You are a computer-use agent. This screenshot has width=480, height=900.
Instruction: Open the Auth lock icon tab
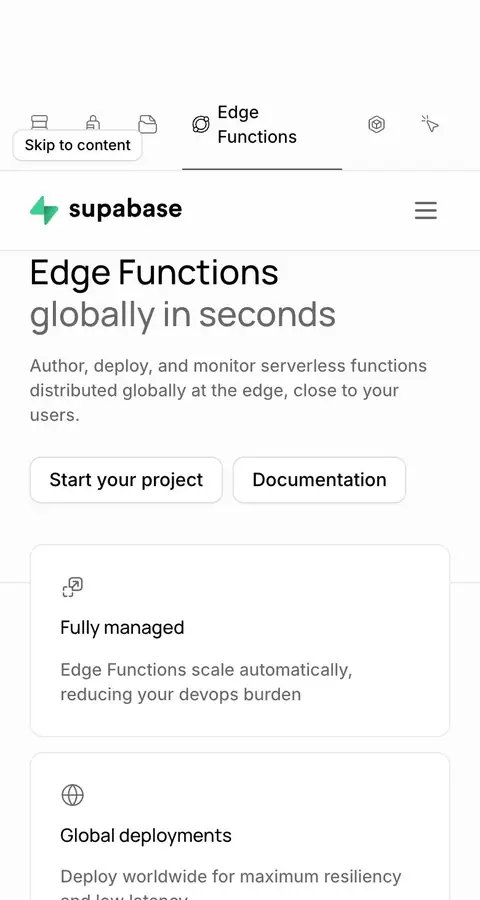(x=93, y=123)
